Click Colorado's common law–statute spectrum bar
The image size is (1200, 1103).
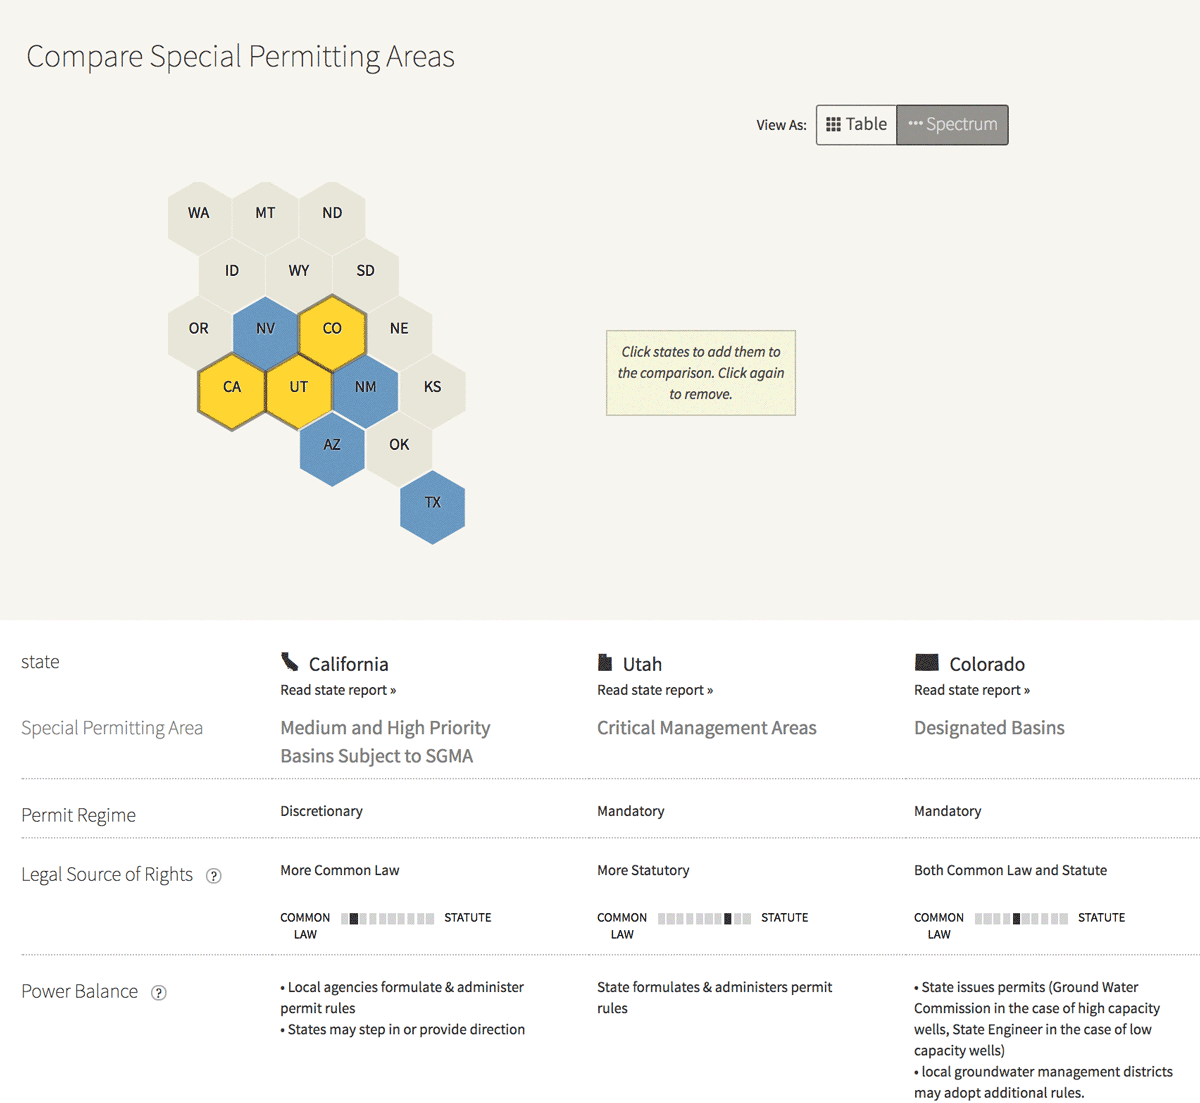pos(1021,918)
